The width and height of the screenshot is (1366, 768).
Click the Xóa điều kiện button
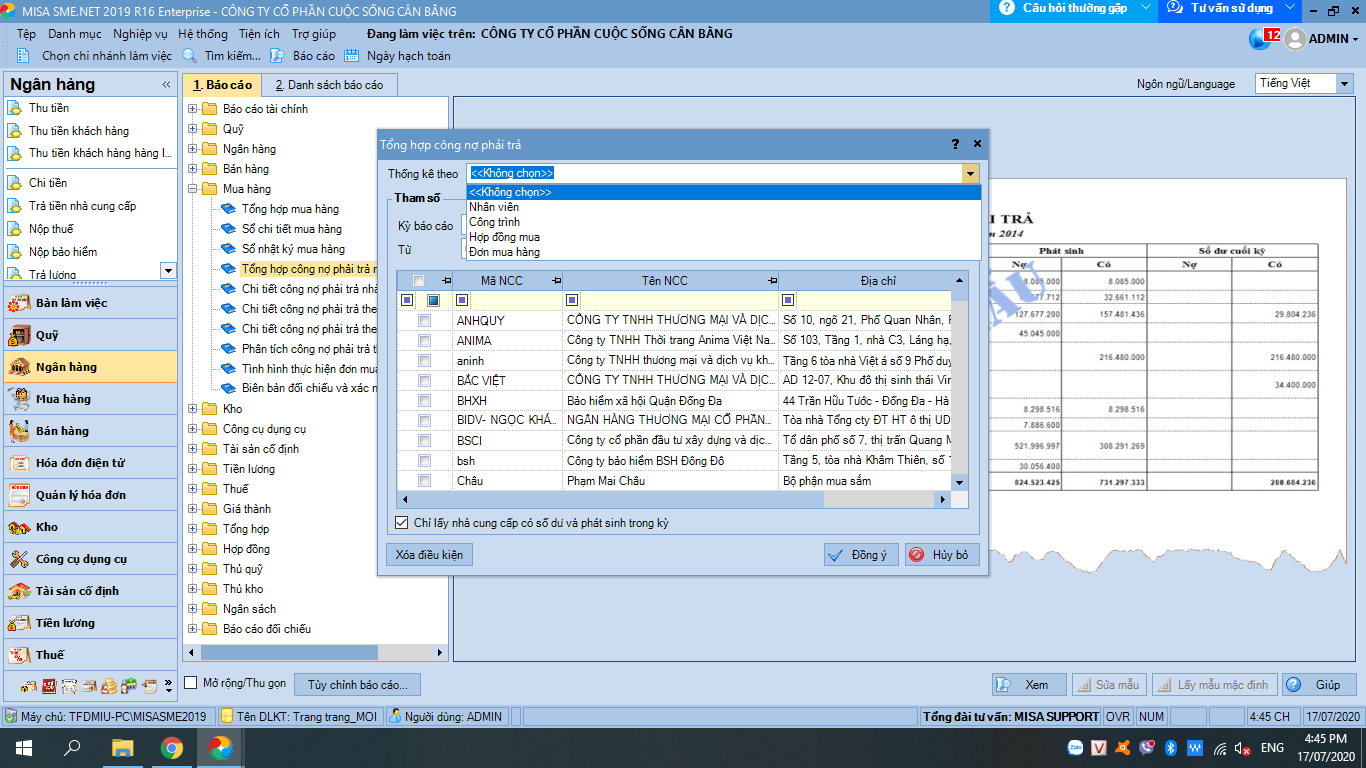click(x=428, y=555)
